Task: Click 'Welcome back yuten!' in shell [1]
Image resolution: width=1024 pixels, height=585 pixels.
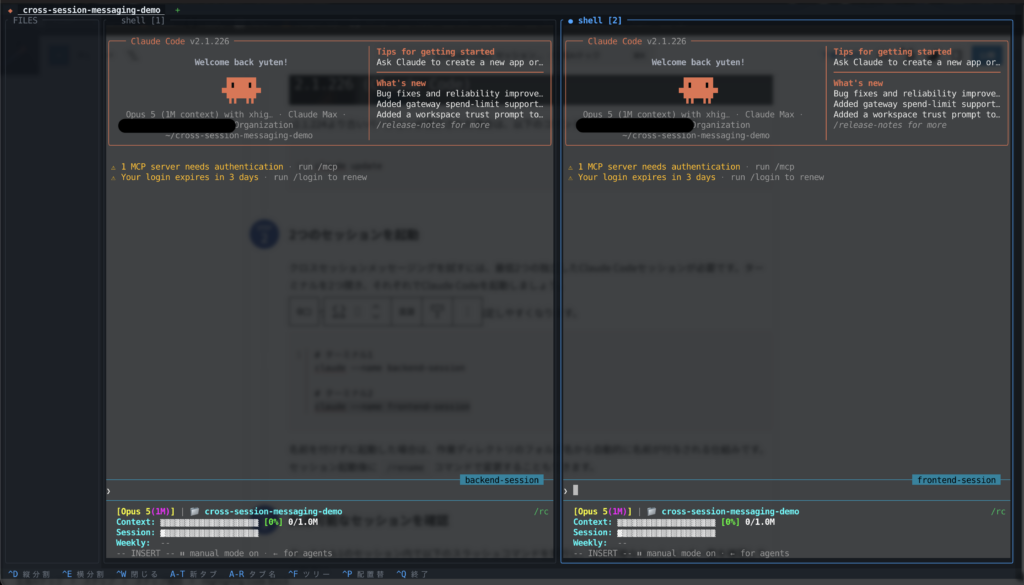Action: (241, 62)
